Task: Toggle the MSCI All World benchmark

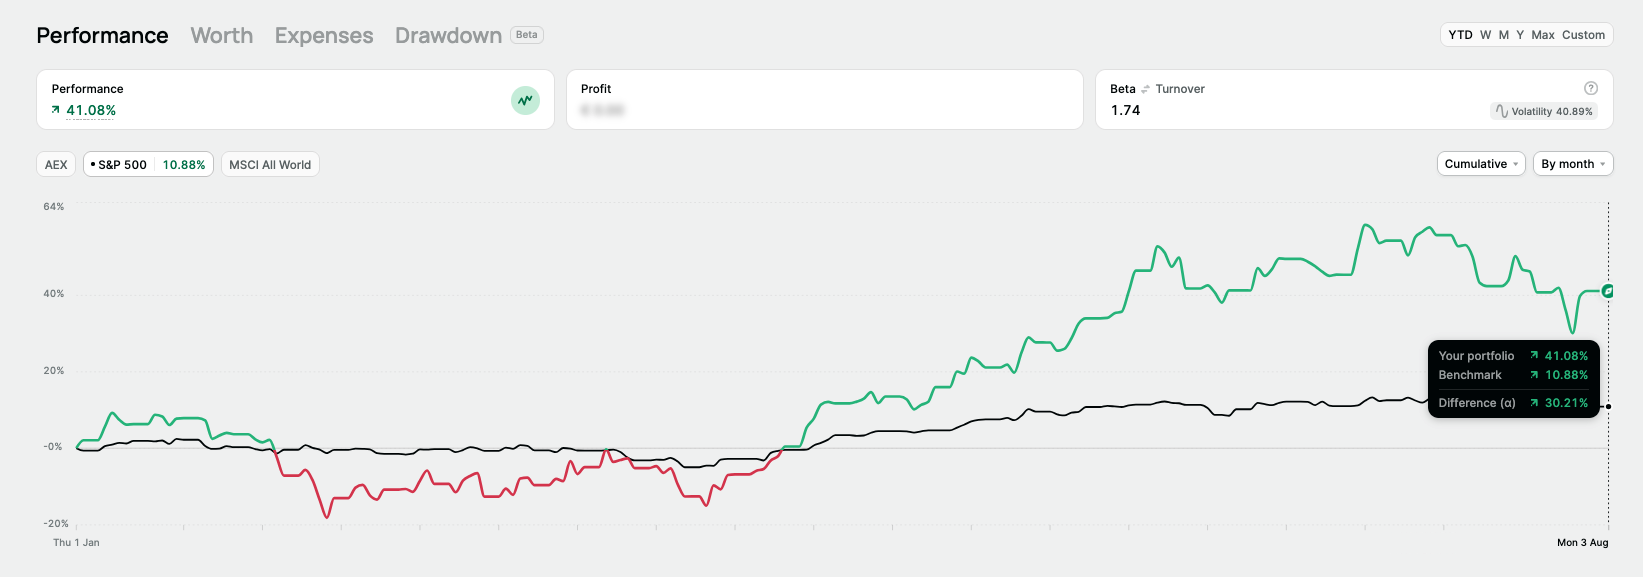Action: click(270, 164)
